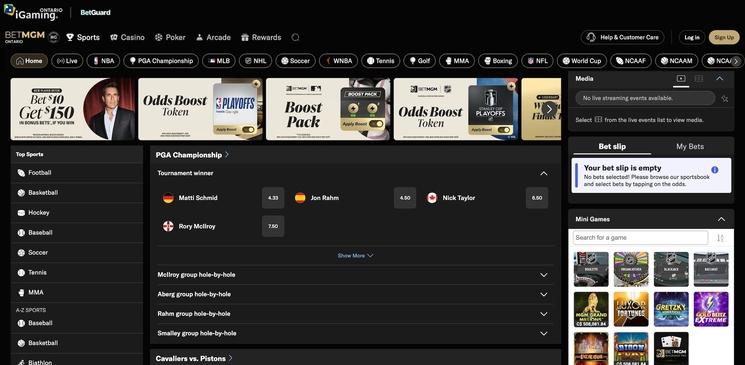This screenshot has height=365, width=745.
Task: Open the Gold Blitz Extreme mini game
Action: point(711,309)
